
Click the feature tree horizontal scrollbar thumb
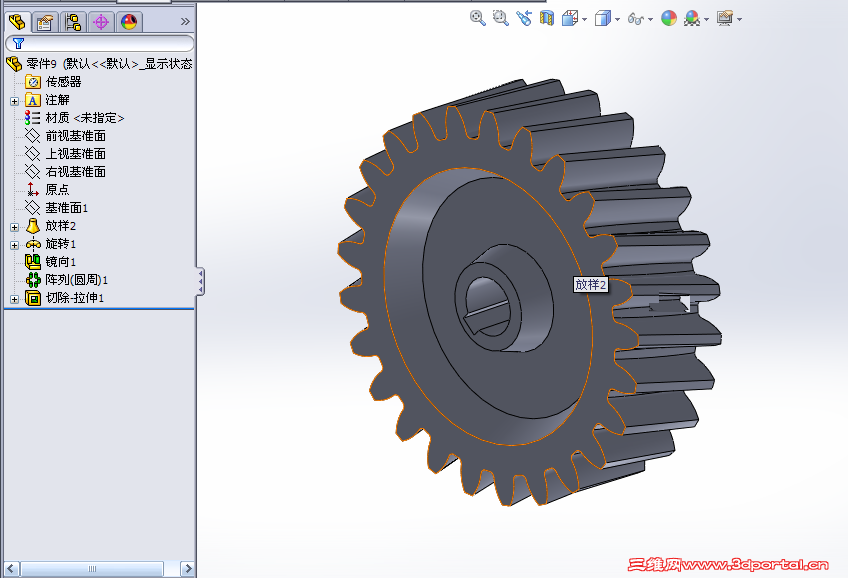[92, 569]
